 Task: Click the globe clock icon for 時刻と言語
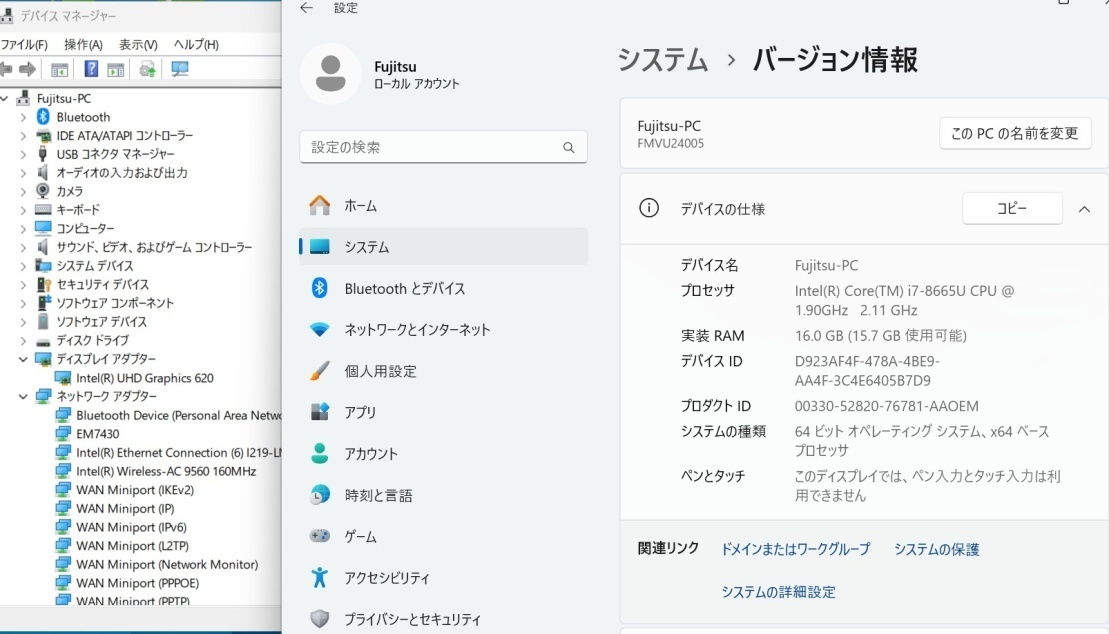(x=320, y=495)
